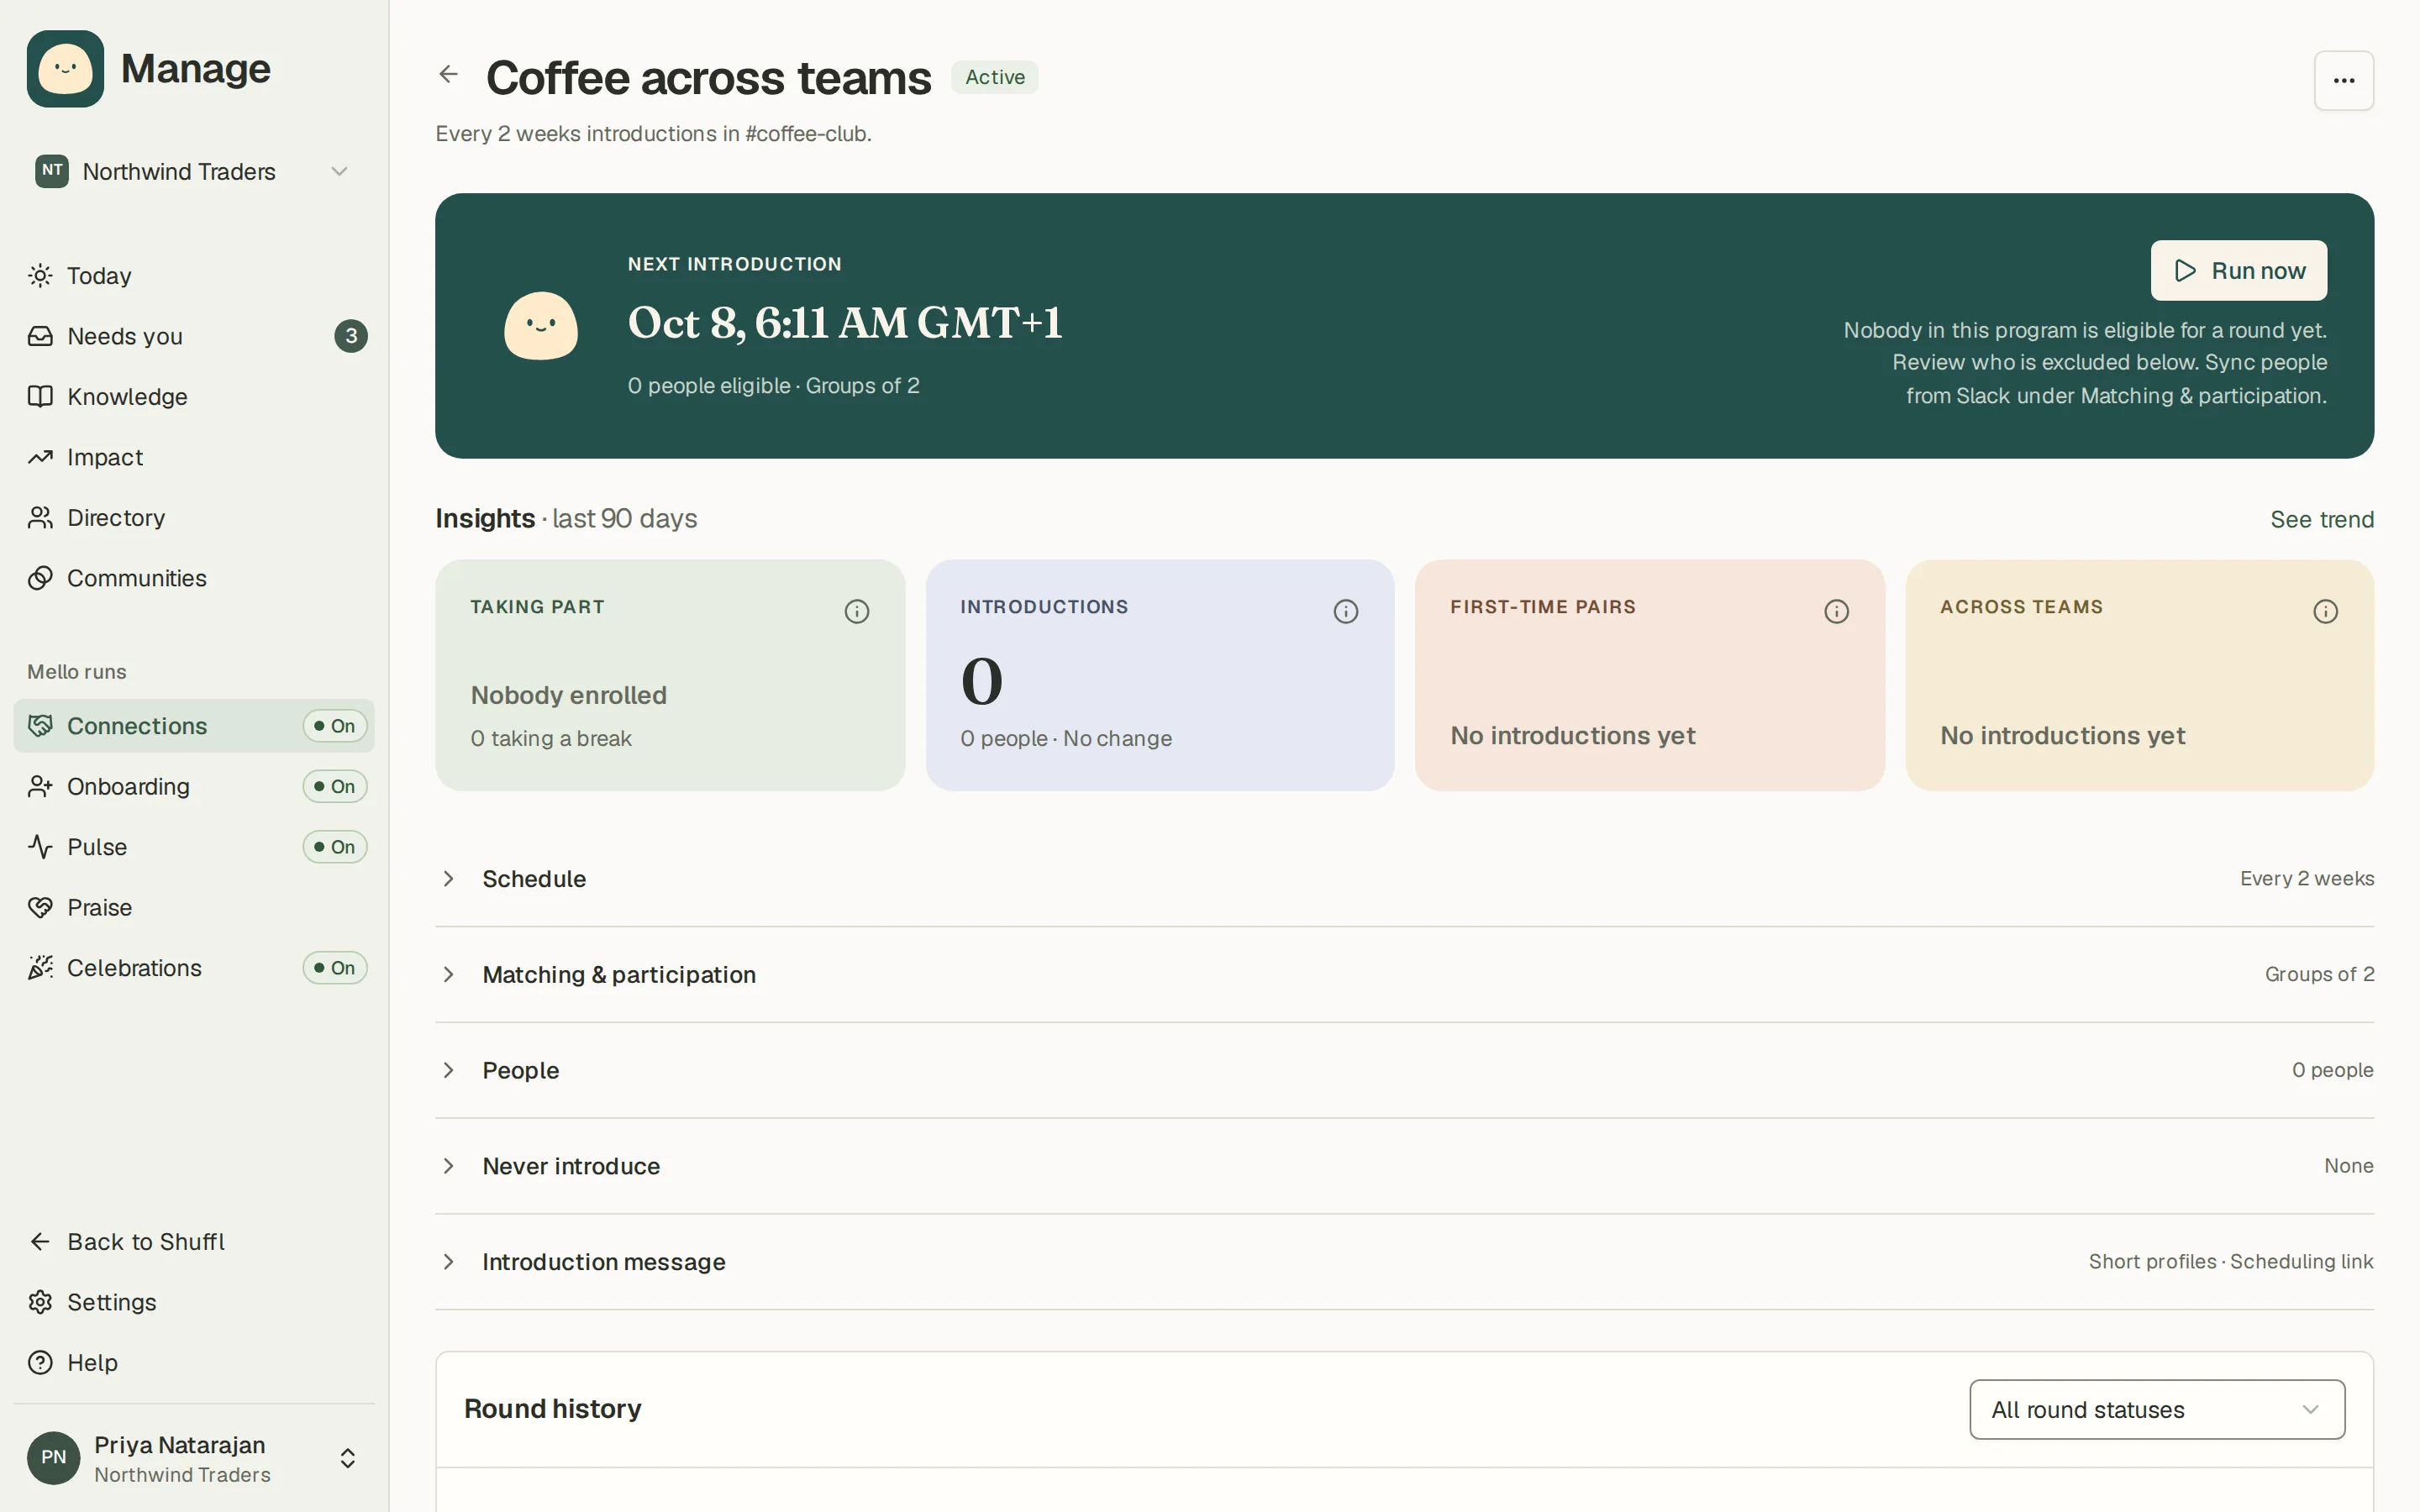Toggle the On badge for Connections
Screen dimensions: 2420x1512
[335, 726]
